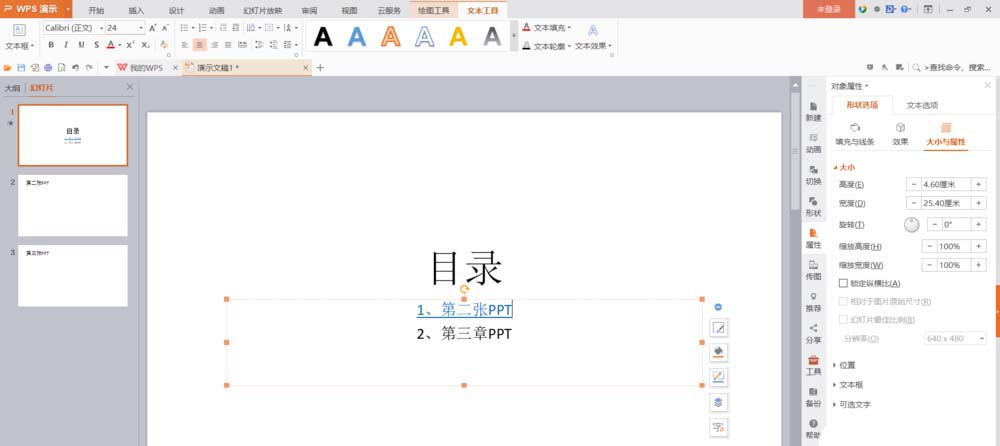Switch to 效果 tab in properties
This screenshot has height=446, width=1000.
(x=900, y=133)
